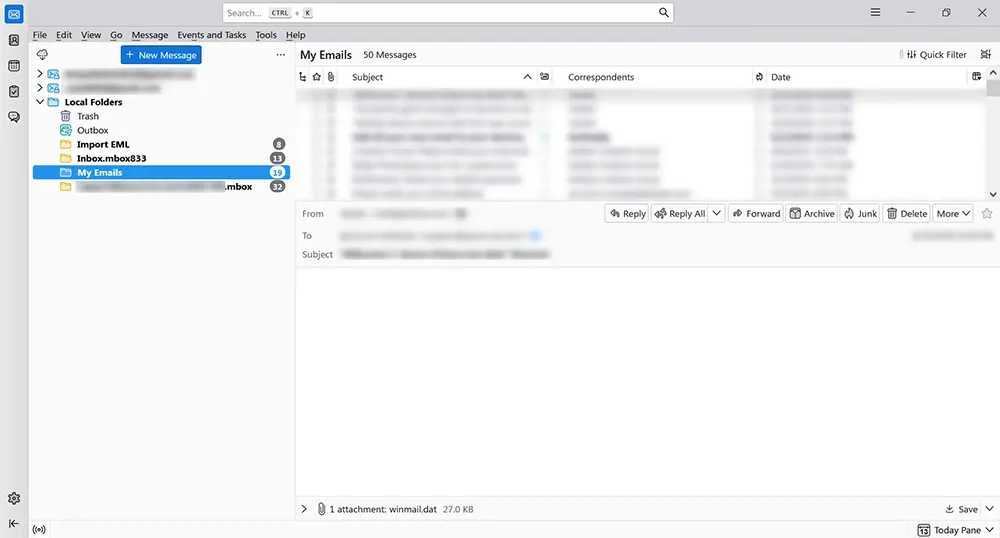Open the Events and Tasks menu
1000x538 pixels.
click(x=212, y=35)
